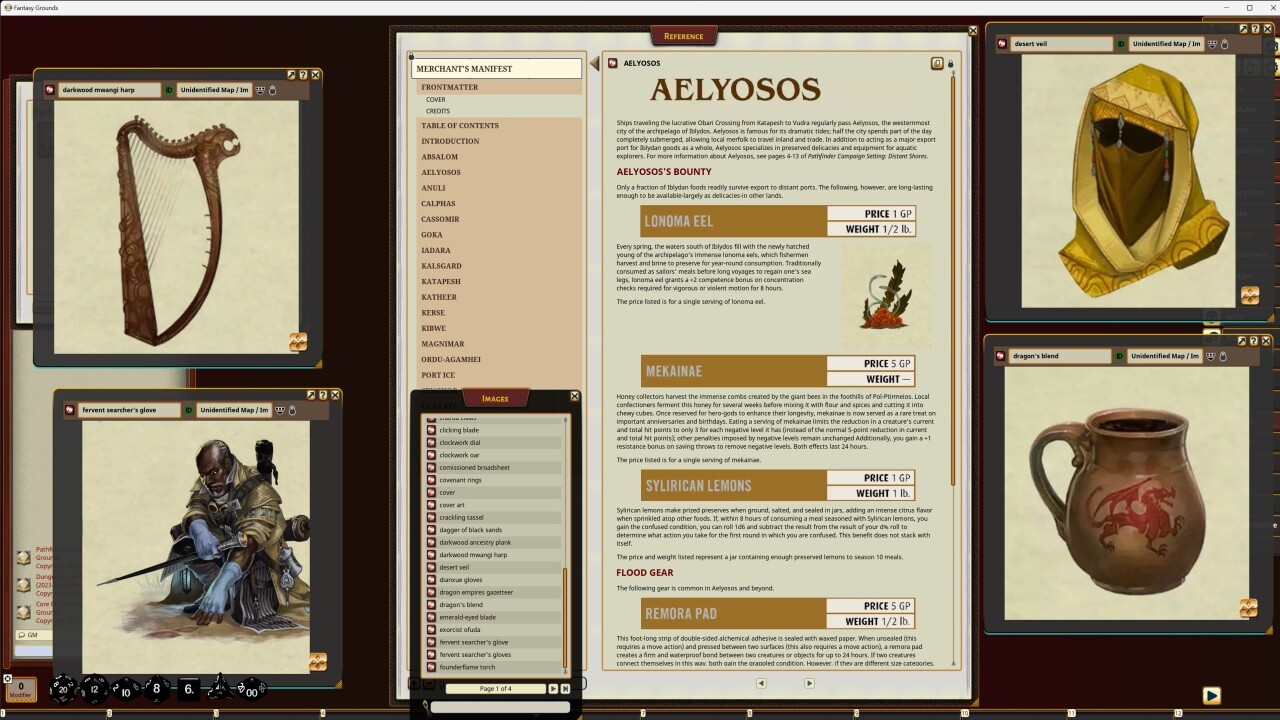Open the AELYOSOS chapter link
1280x720 pixels.
coord(443,171)
